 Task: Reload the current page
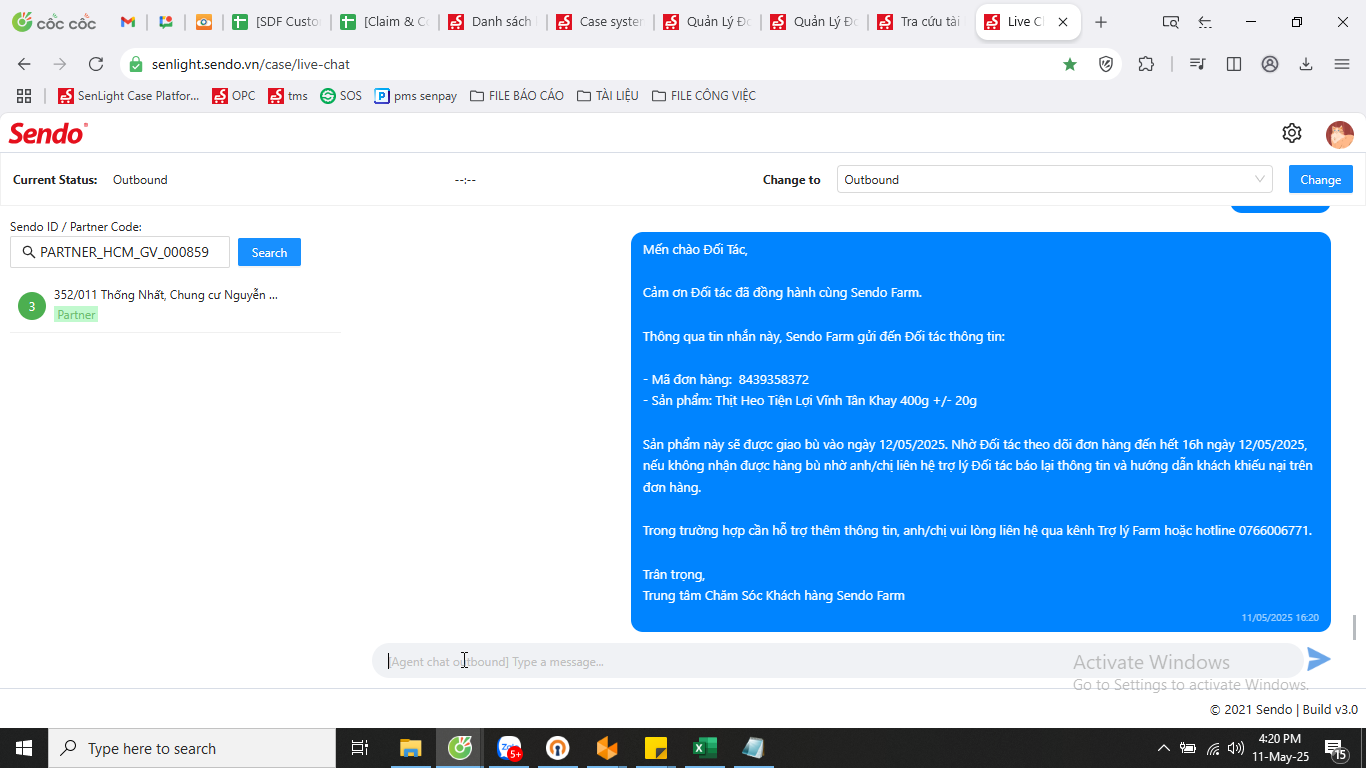click(x=96, y=64)
